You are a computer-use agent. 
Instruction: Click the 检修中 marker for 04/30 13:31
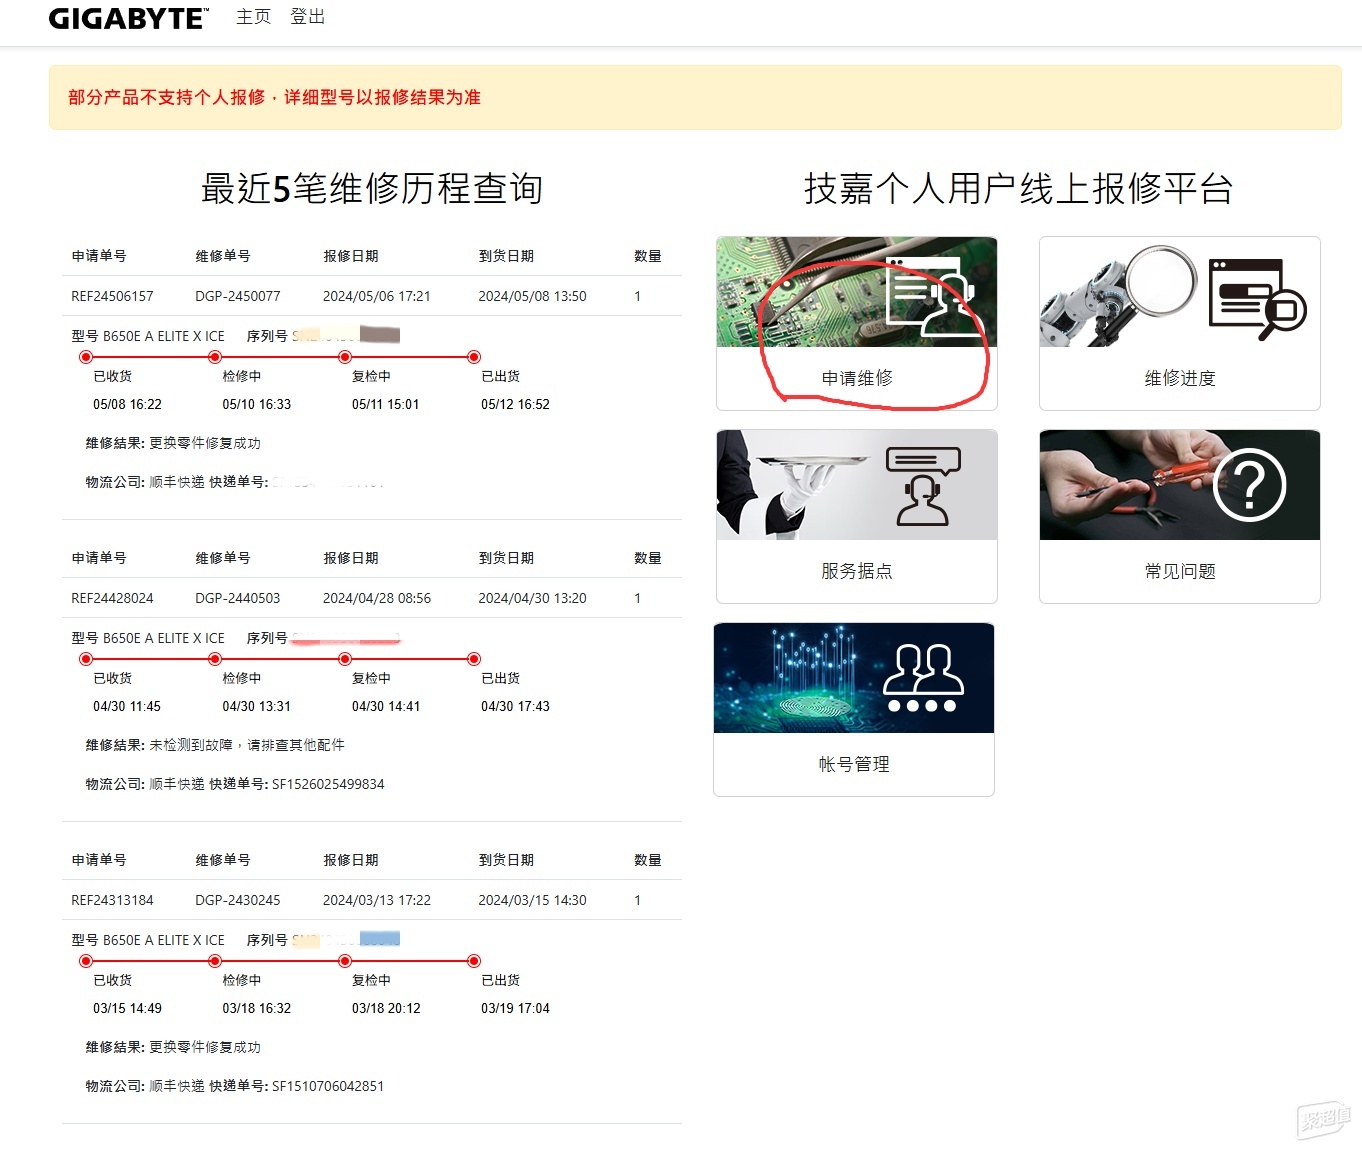coord(215,659)
